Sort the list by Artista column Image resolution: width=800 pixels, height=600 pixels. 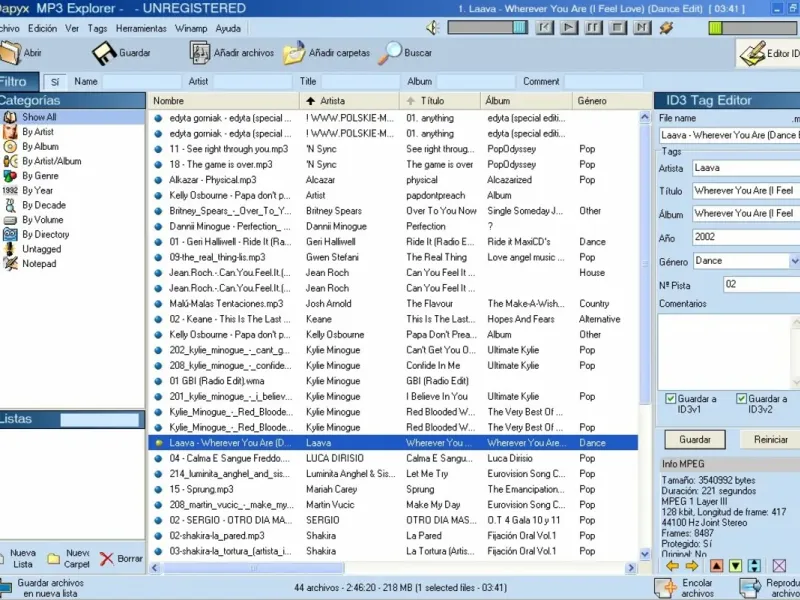[x=349, y=101]
